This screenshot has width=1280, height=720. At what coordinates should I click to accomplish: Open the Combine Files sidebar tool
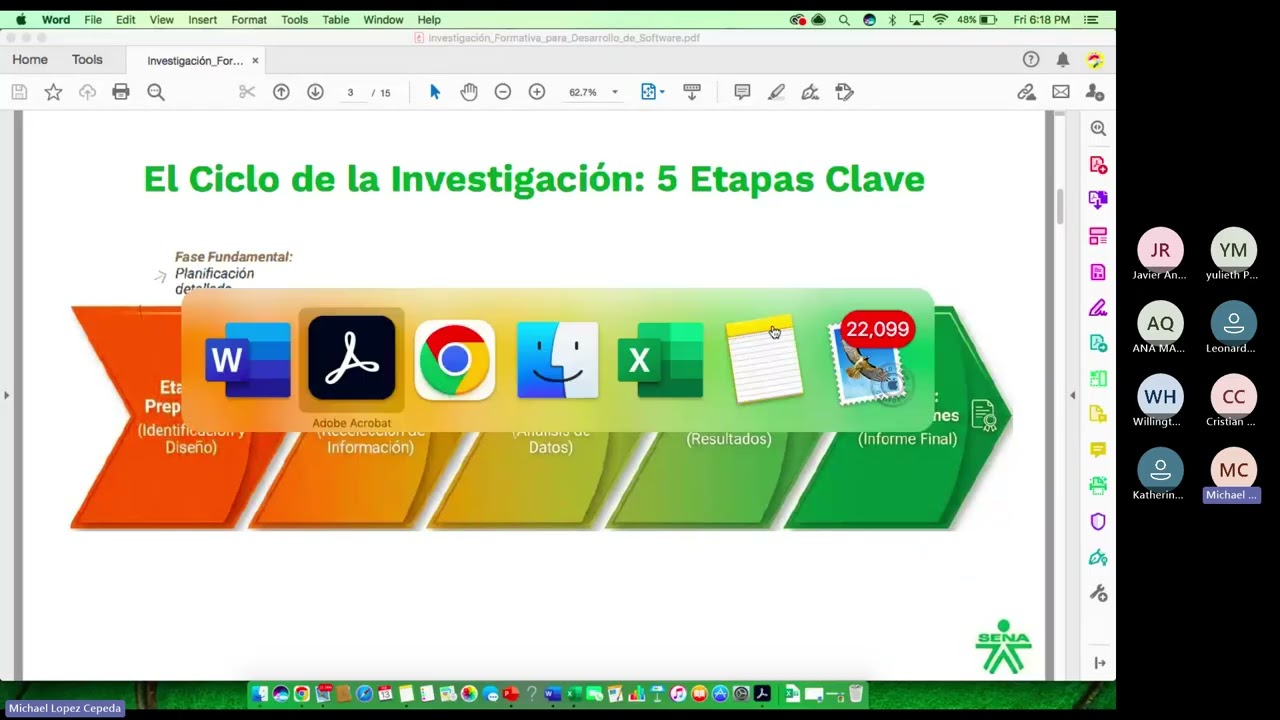tap(1098, 200)
